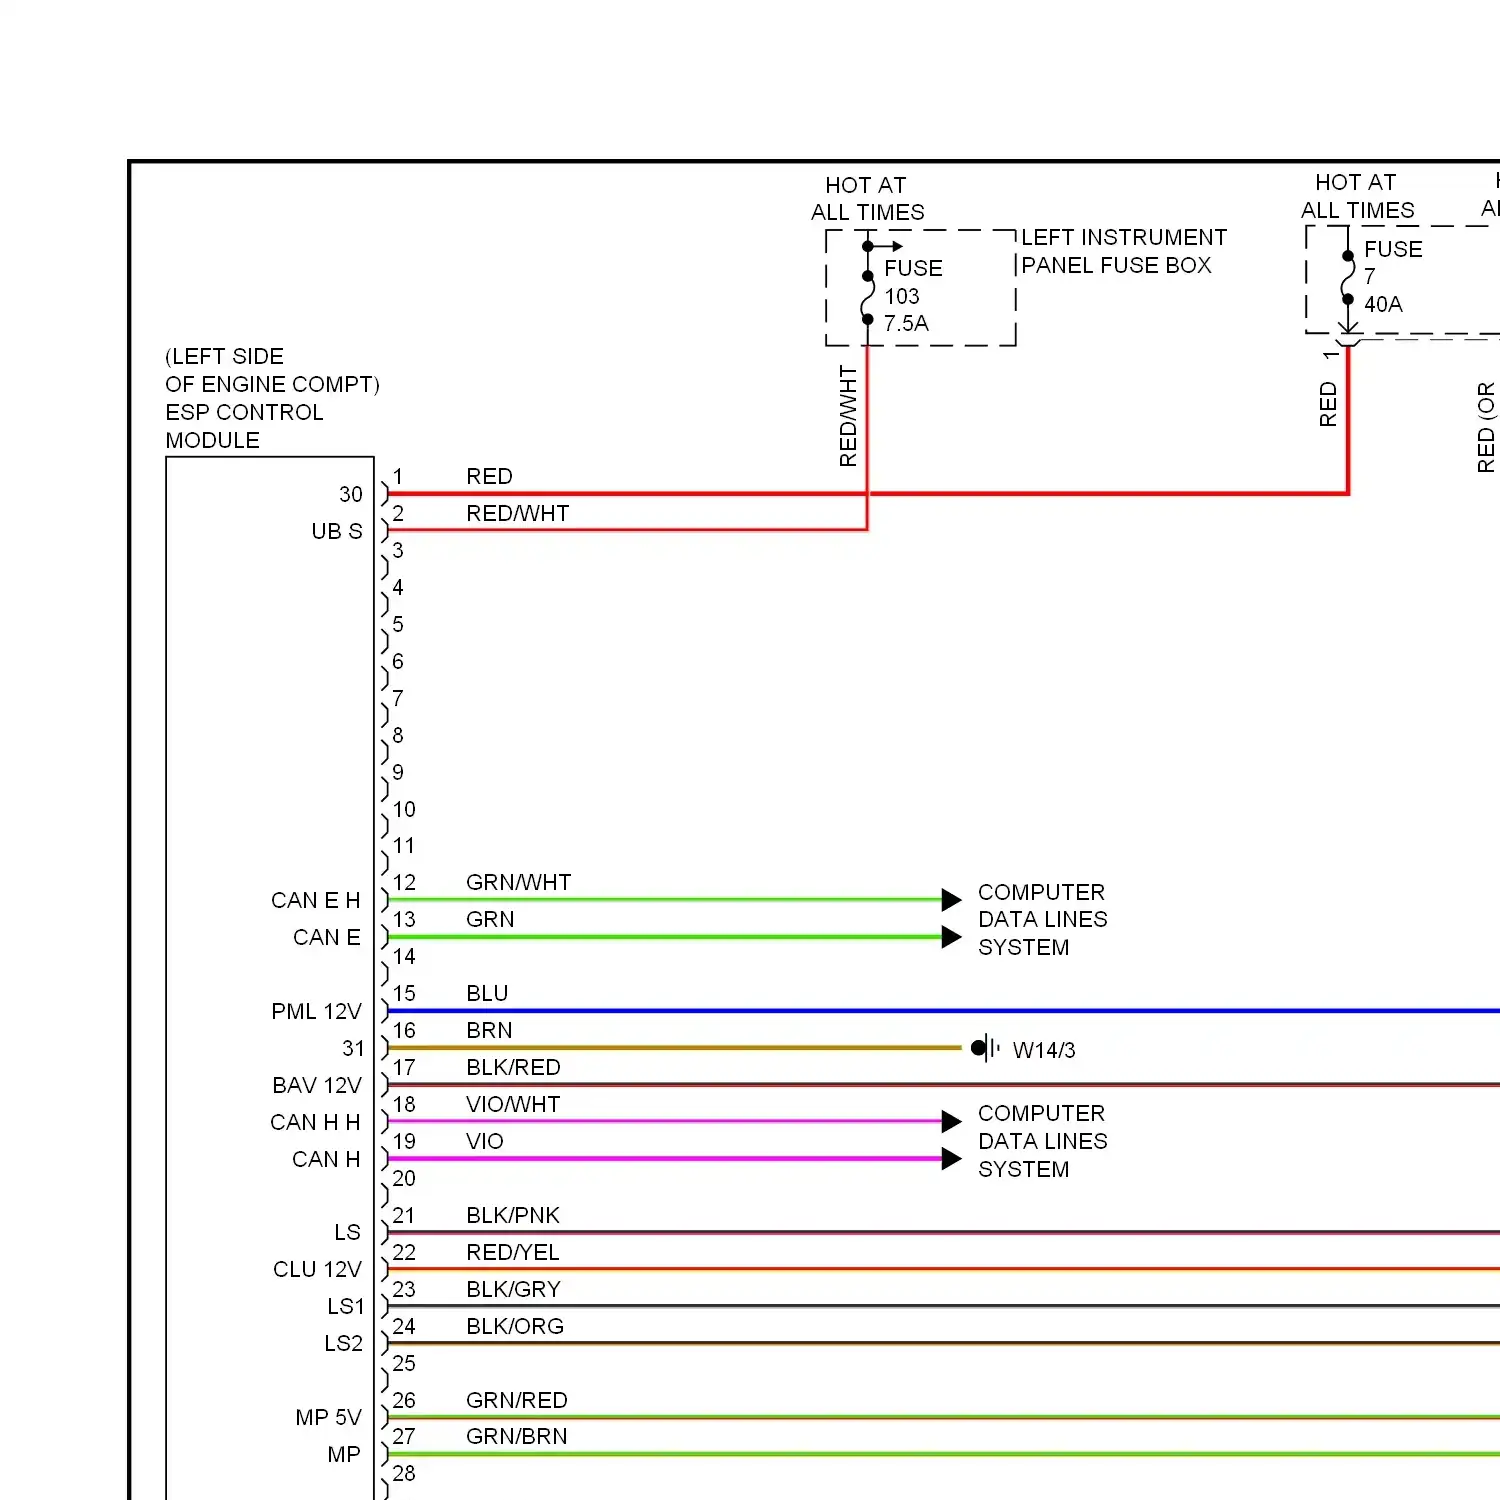Click the GRN/RED label at pin 26
The width and height of the screenshot is (1500, 1500).
point(517,1400)
